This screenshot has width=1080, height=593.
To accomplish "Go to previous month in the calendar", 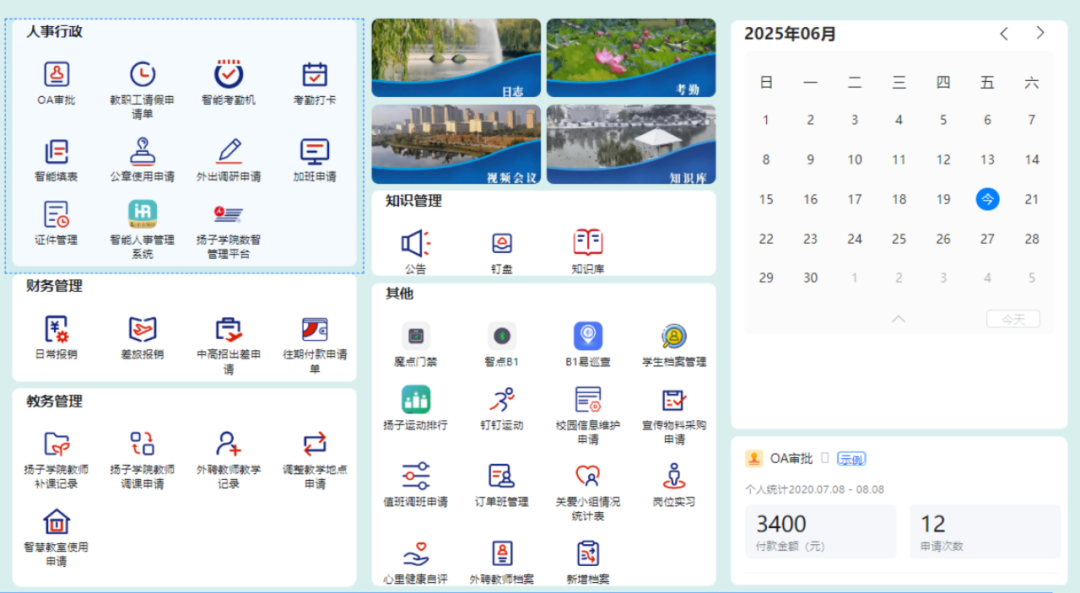I will (1003, 33).
